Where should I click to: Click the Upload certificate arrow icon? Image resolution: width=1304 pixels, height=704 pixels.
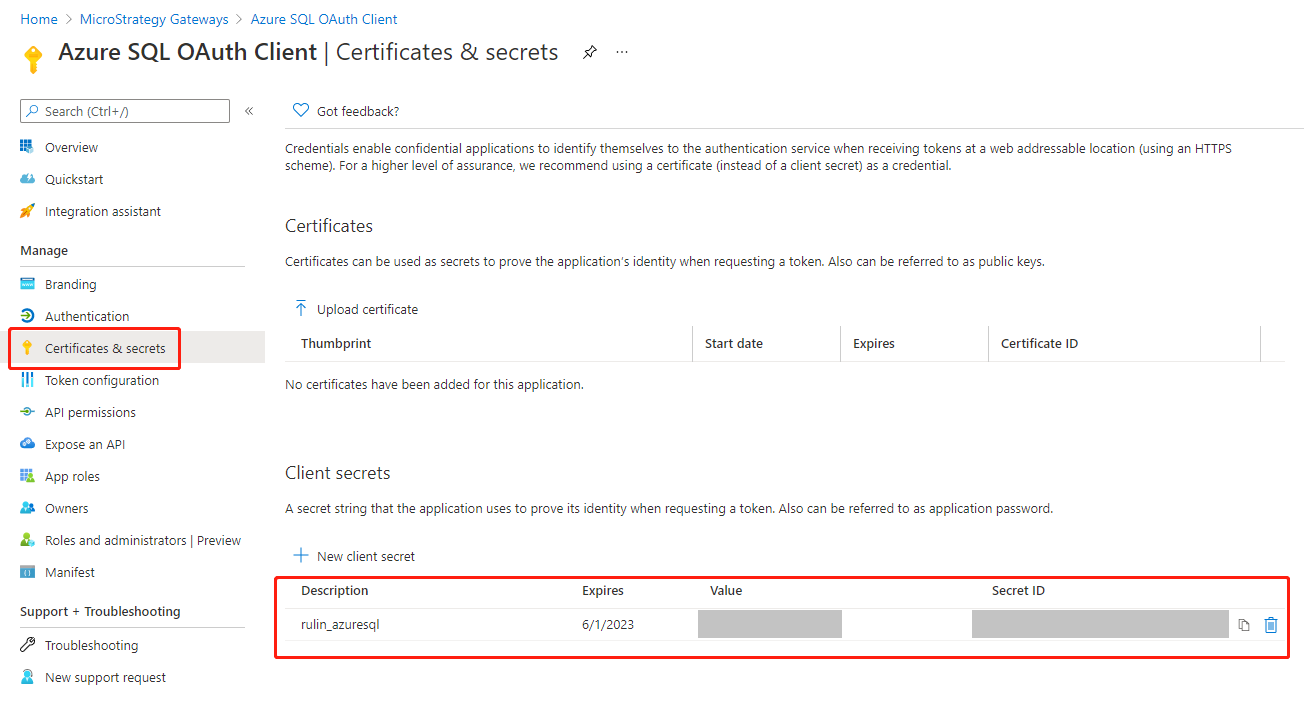300,309
